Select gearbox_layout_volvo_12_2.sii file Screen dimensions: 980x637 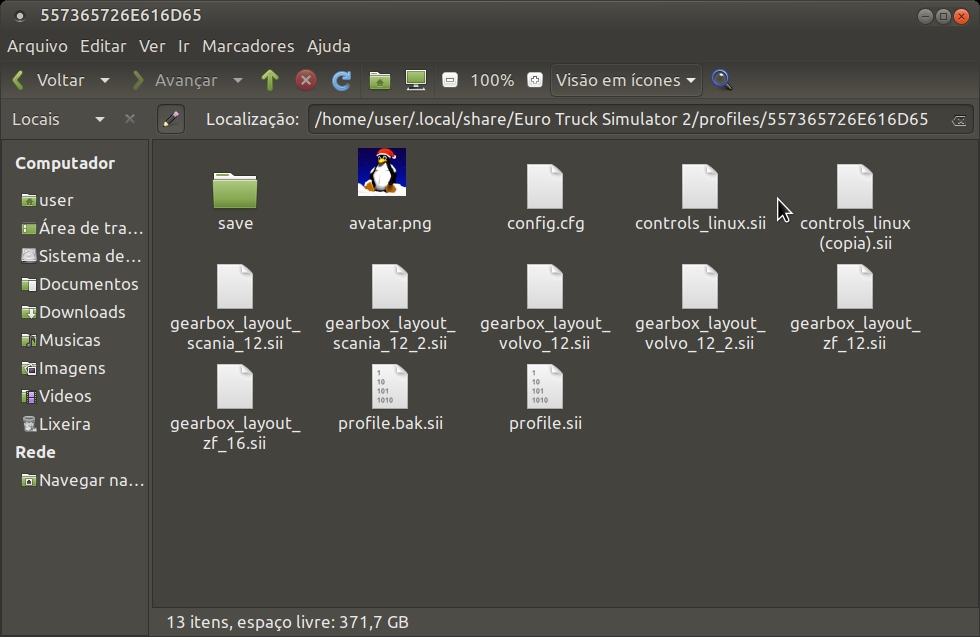pyautogui.click(x=700, y=308)
